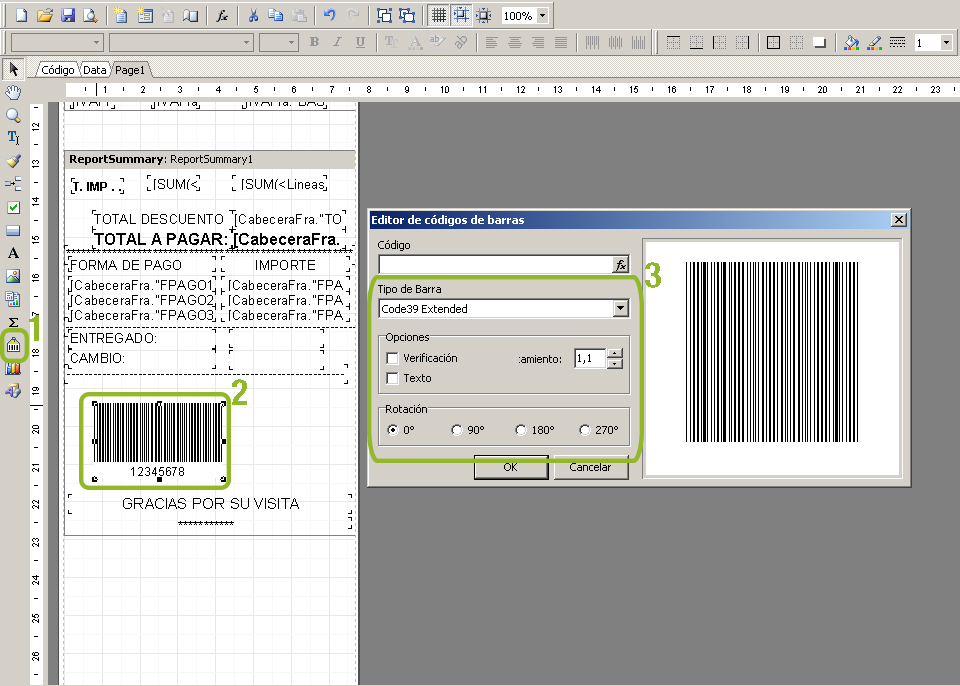Save the report with the floppy disk icon
Viewport: 960px width, 686px height.
click(x=67, y=15)
